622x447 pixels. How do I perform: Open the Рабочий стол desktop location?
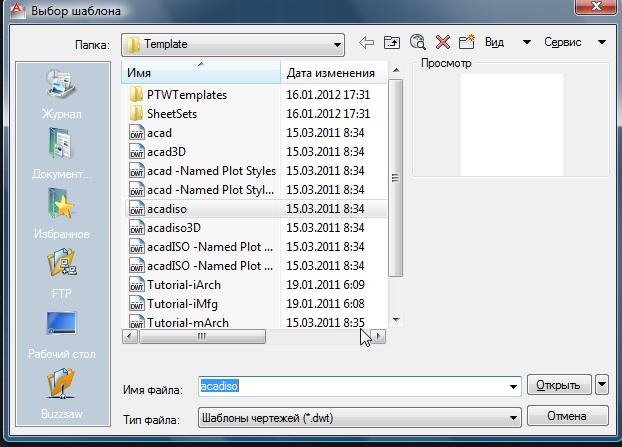[62, 334]
